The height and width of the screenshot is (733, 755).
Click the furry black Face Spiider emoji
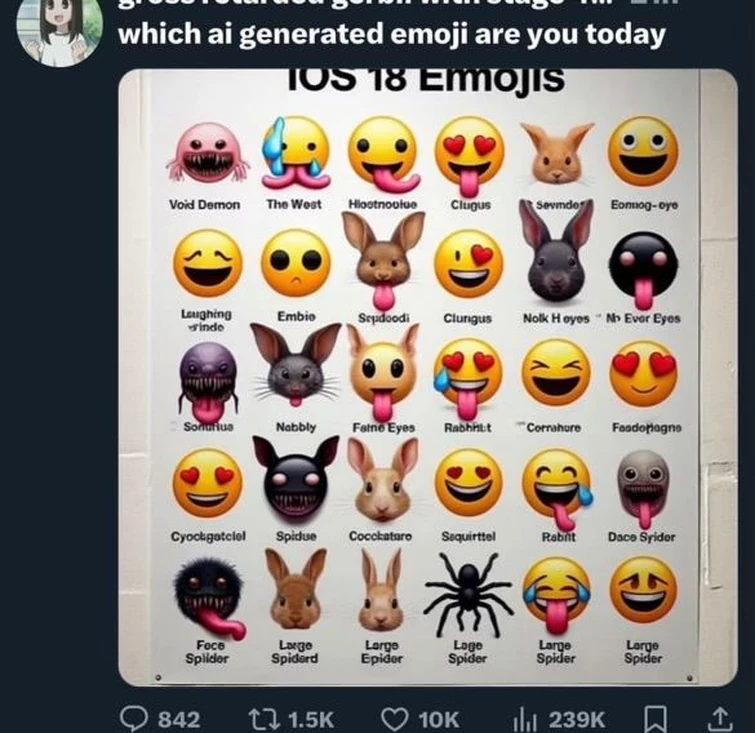click(x=208, y=597)
